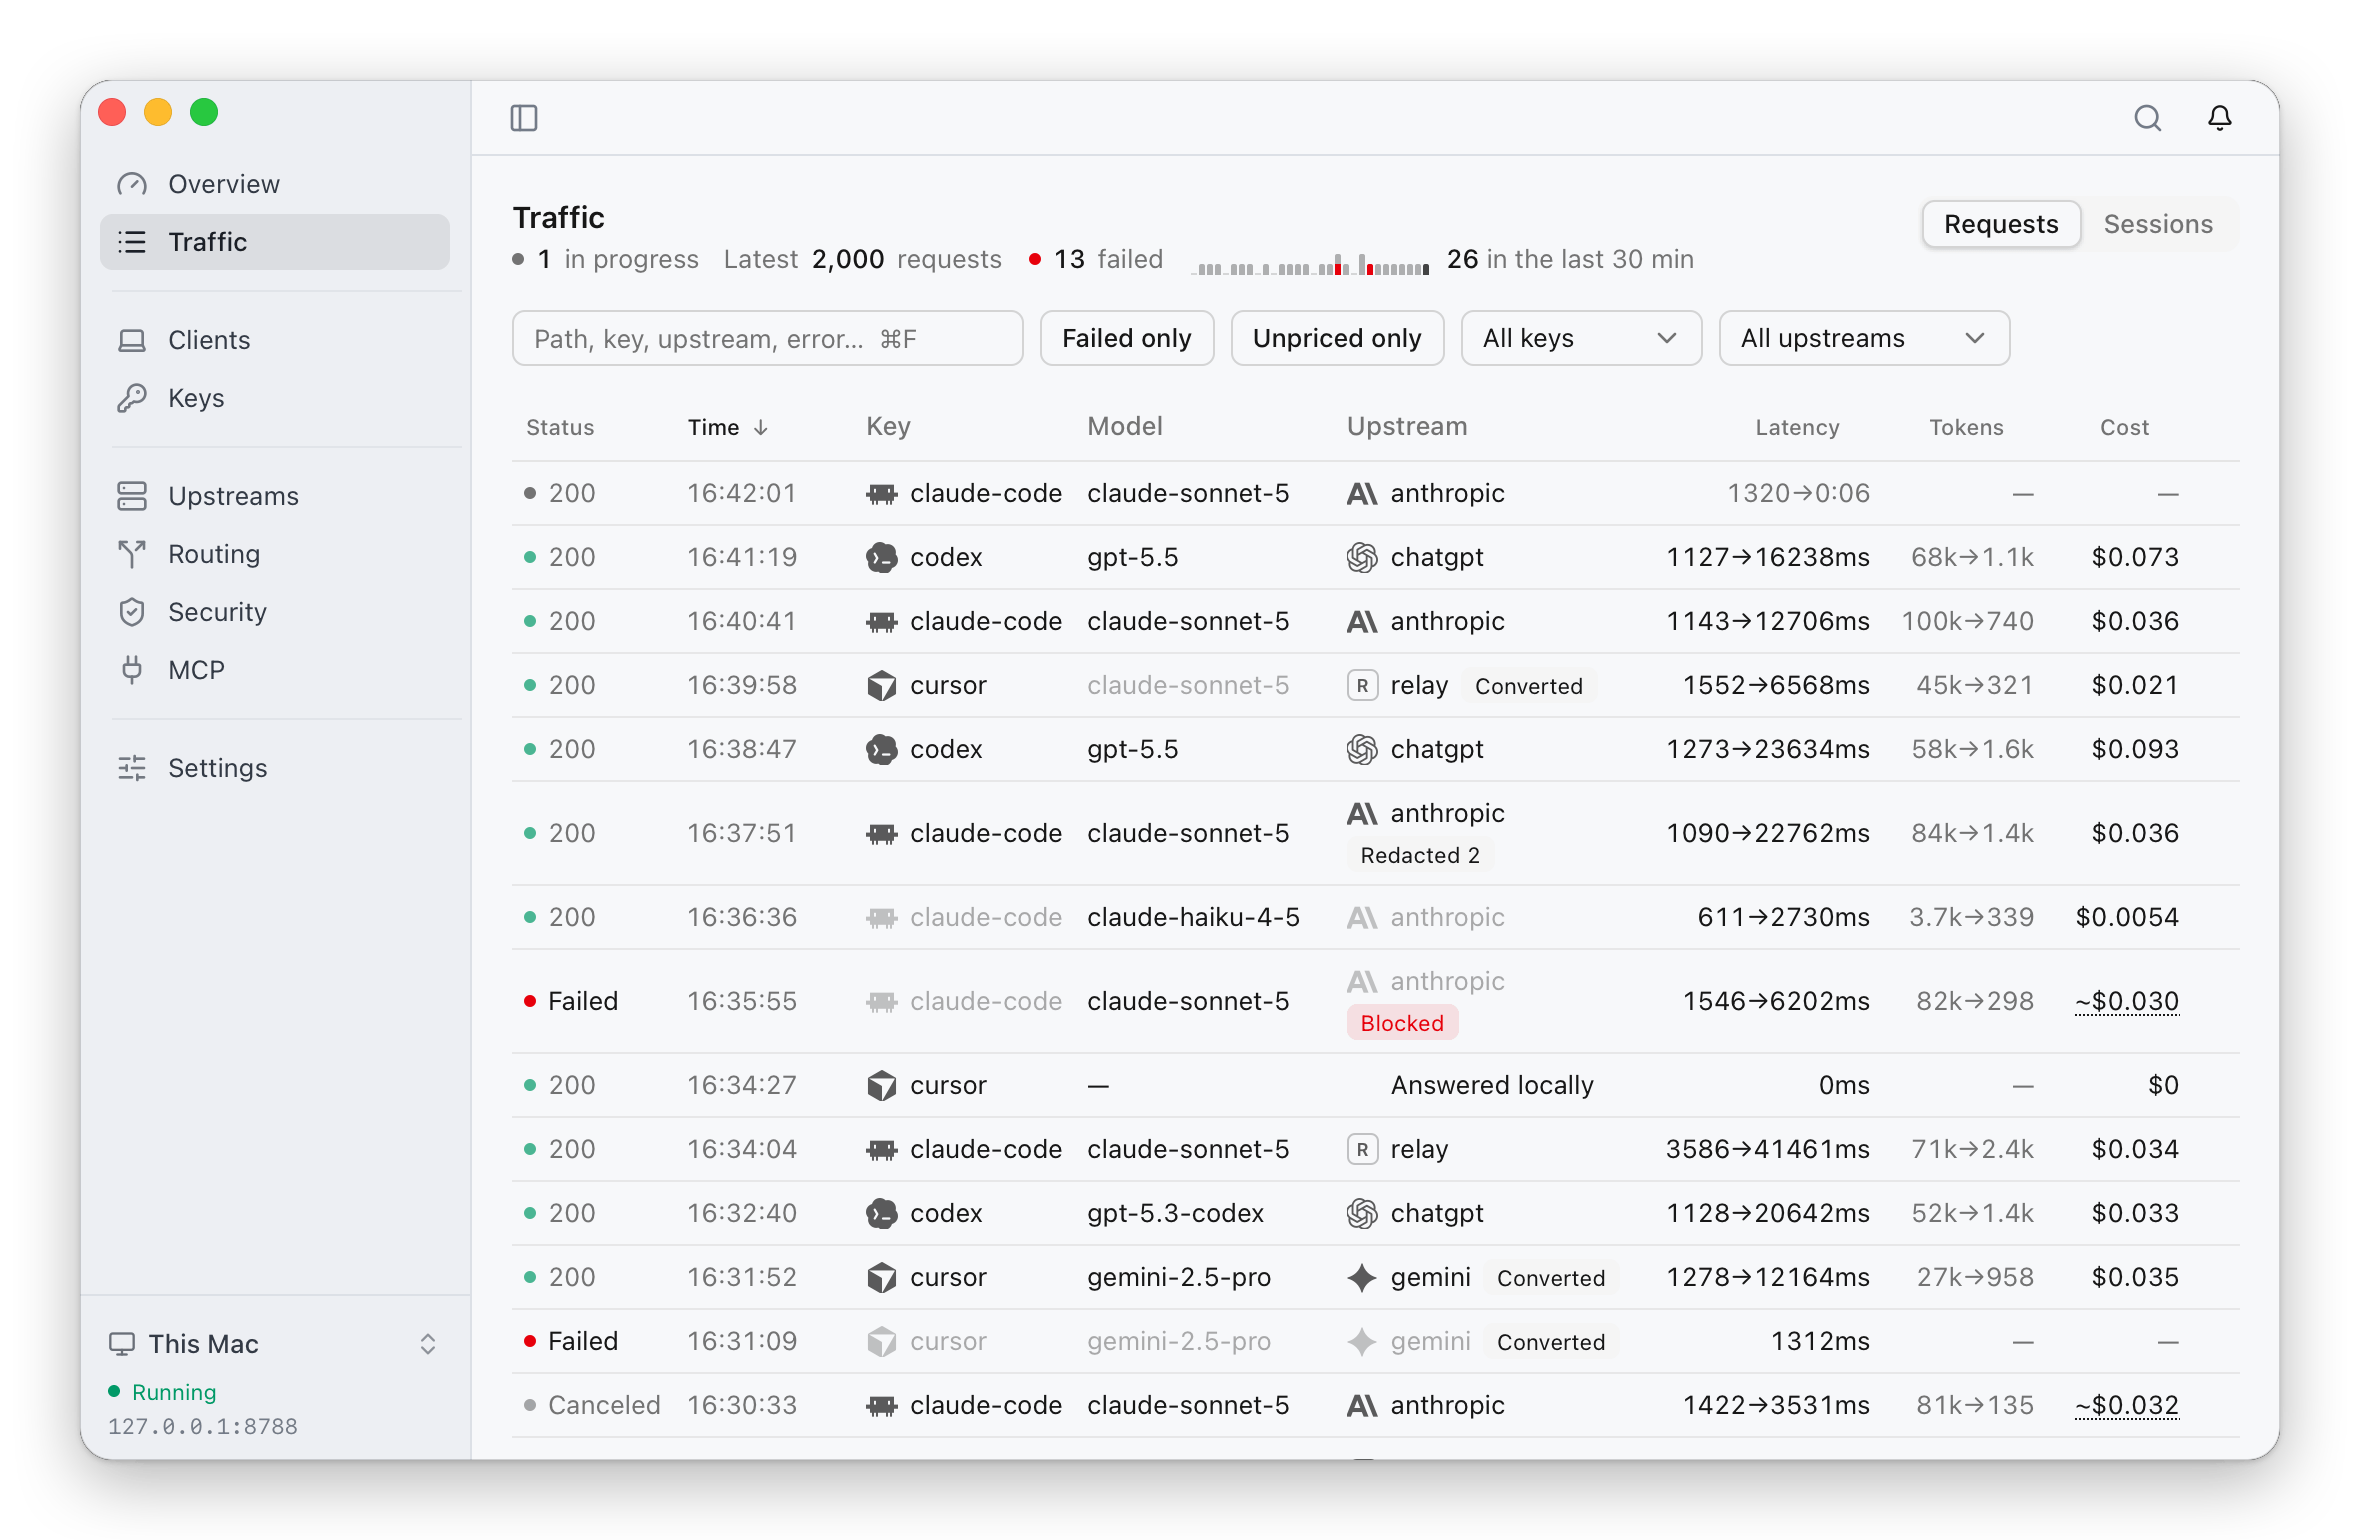Go to Overview in the sidebar
The width and height of the screenshot is (2360, 1540).
(x=275, y=184)
